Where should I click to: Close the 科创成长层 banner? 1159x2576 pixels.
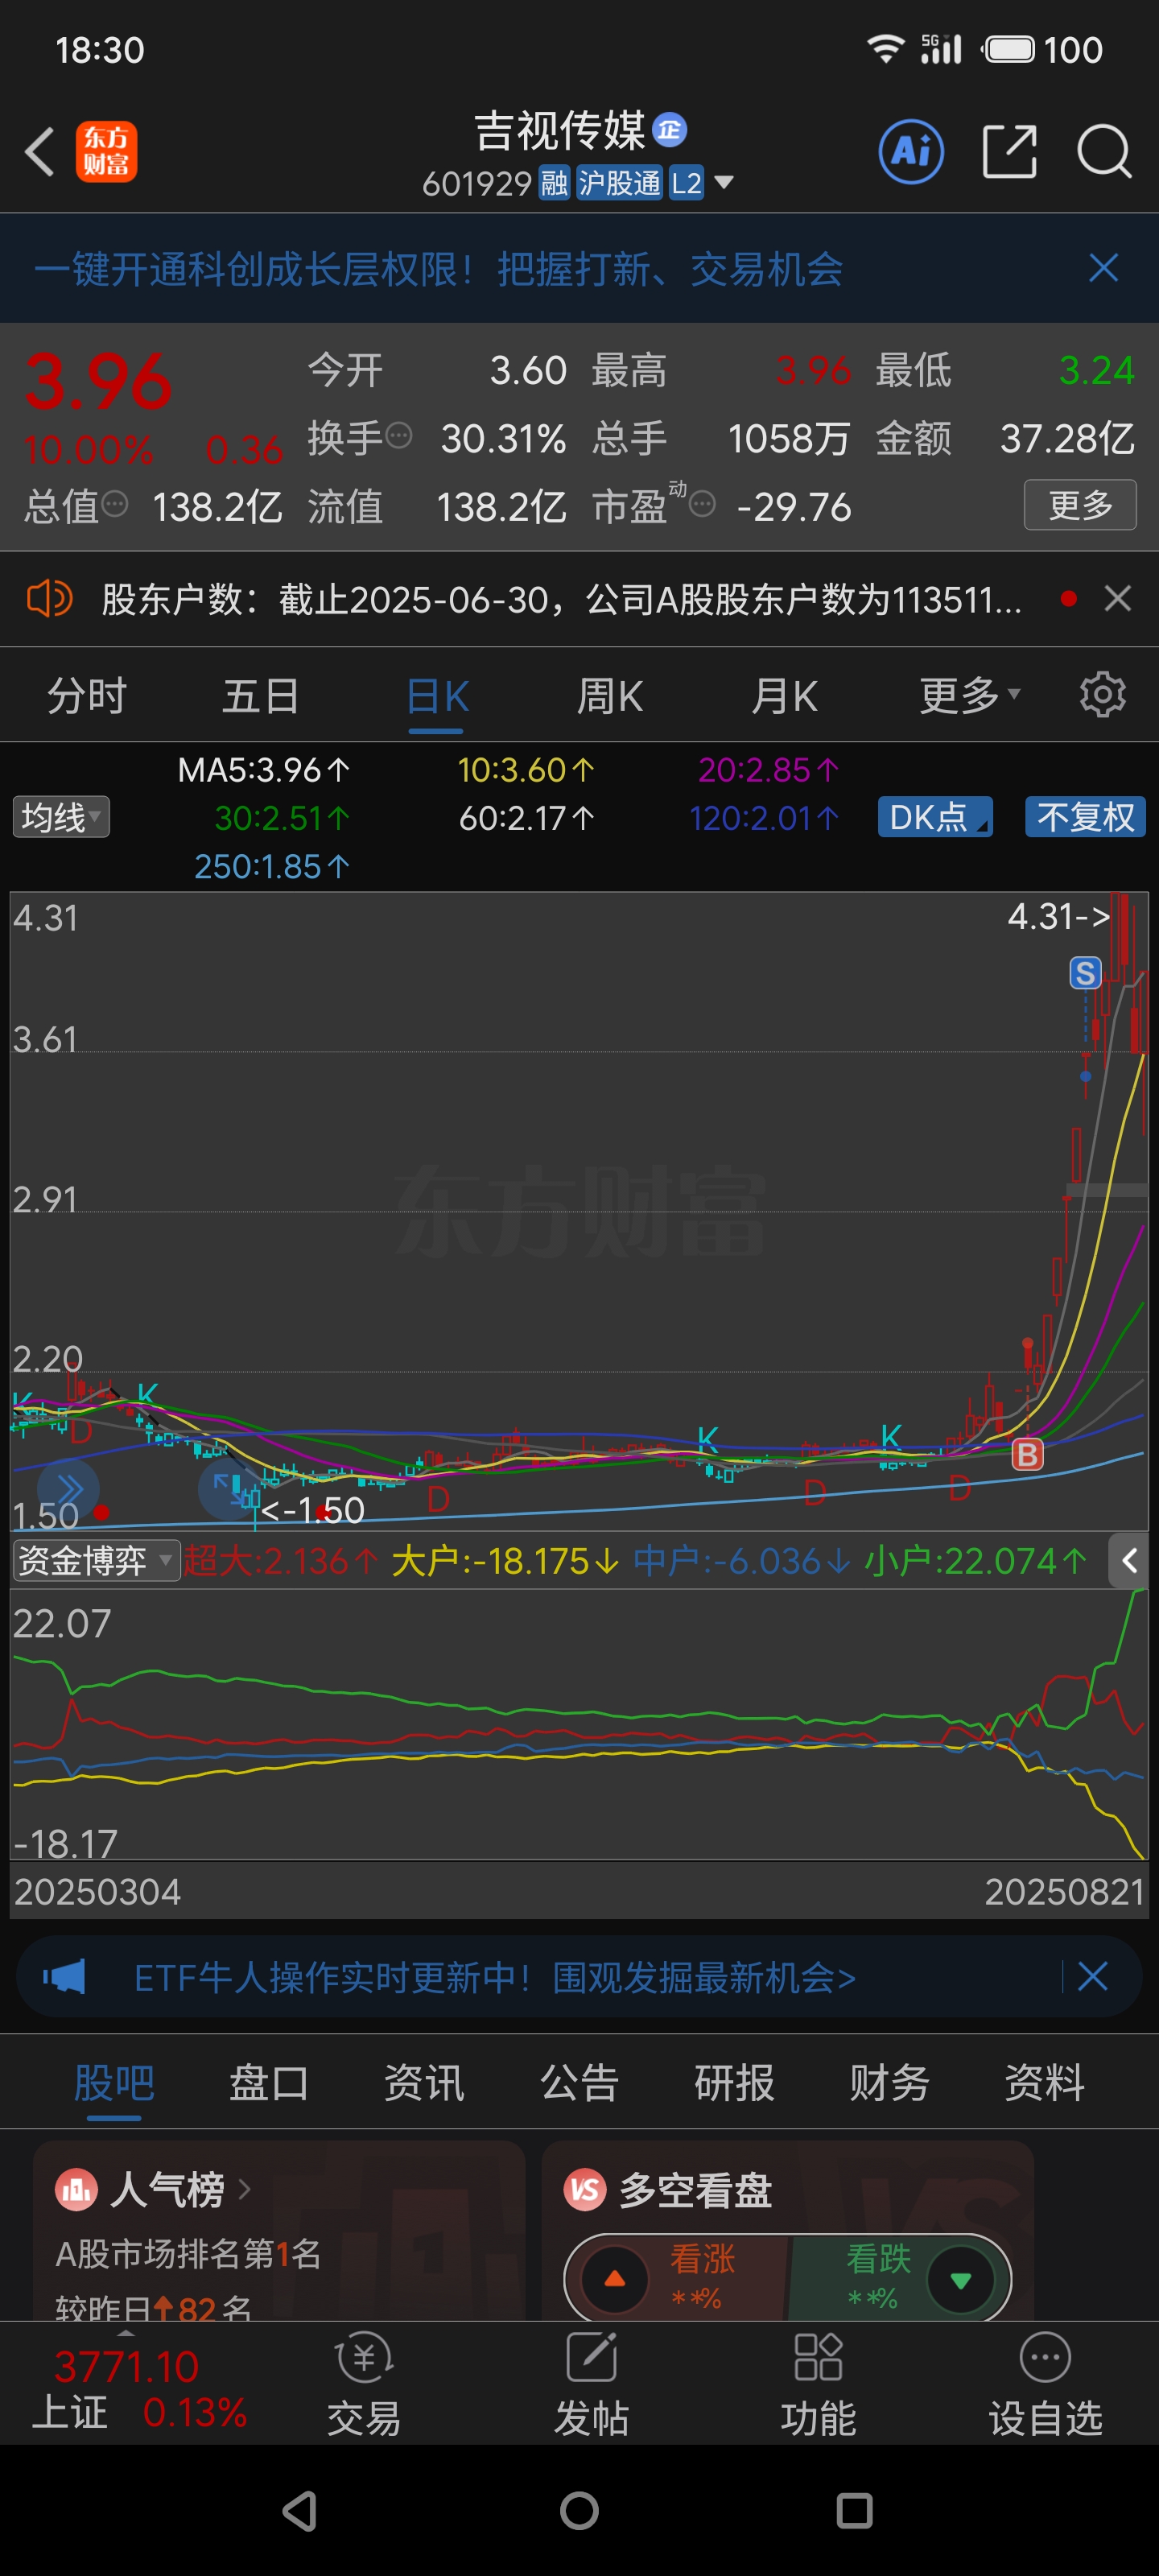[1103, 268]
